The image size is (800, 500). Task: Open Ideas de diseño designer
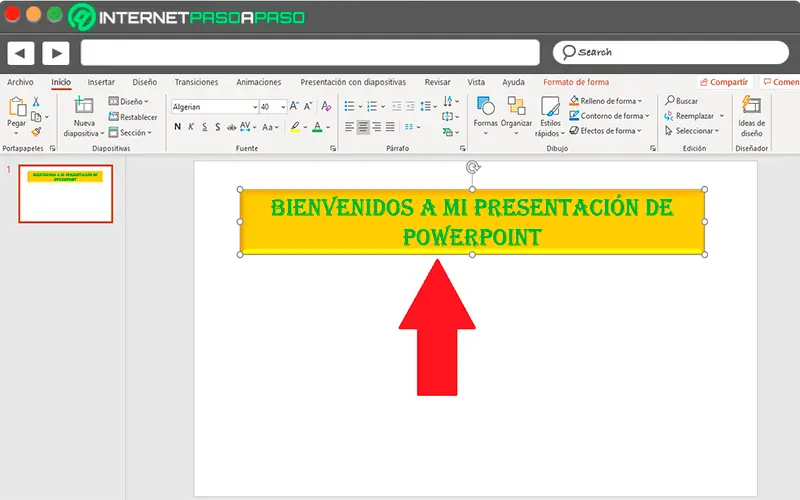coord(751,107)
